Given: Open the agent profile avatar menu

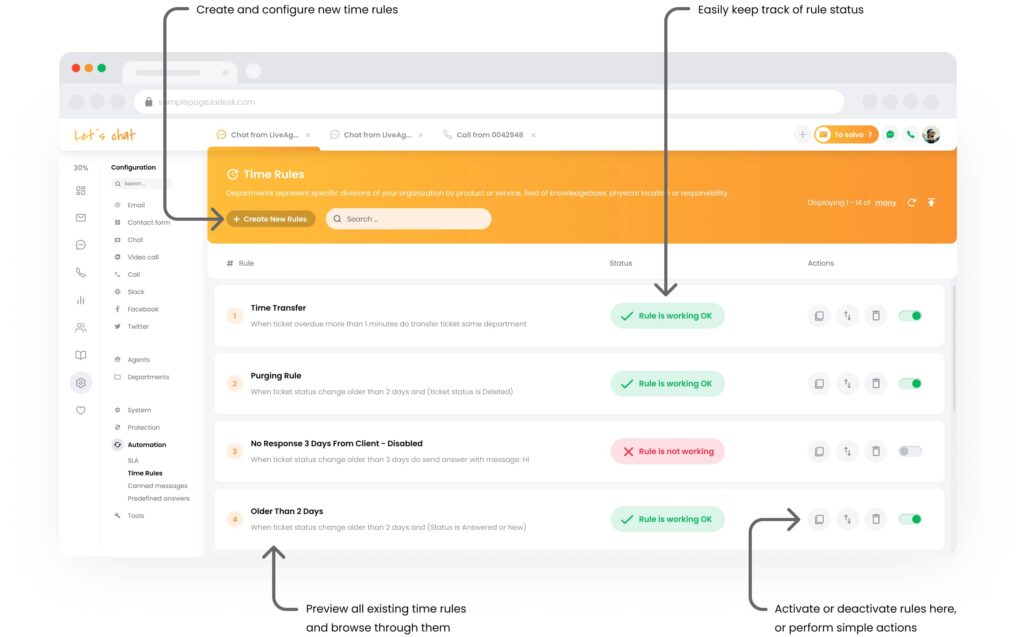Looking at the screenshot, I should click(x=931, y=133).
